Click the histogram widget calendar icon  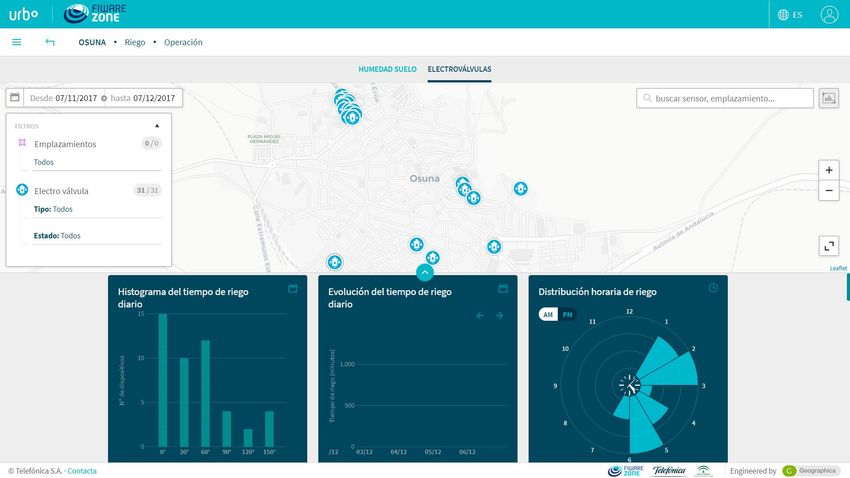(293, 288)
